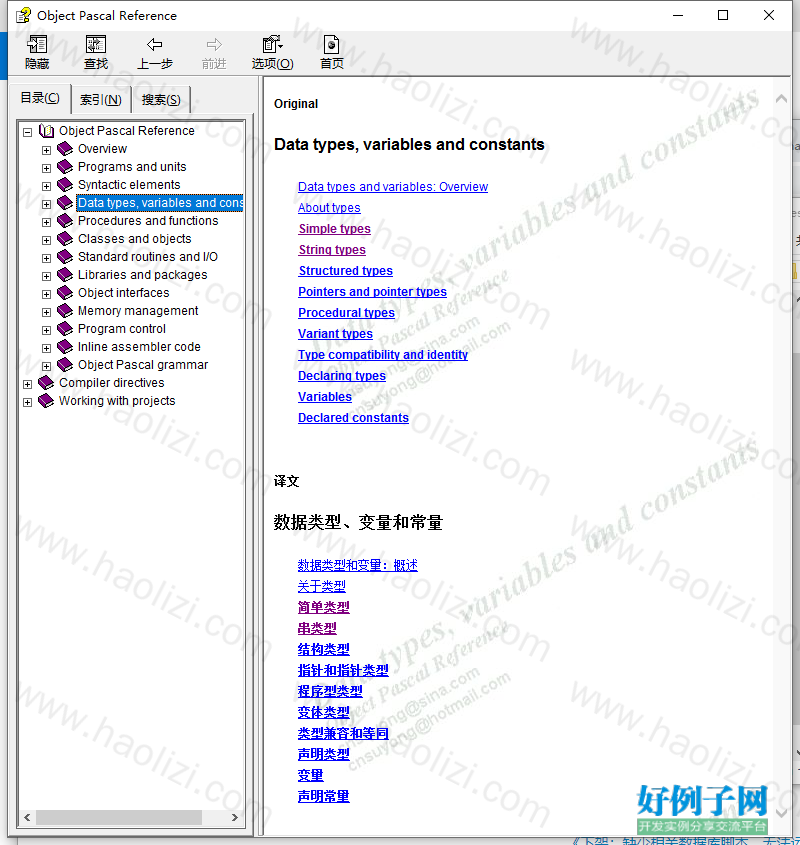Open the 结构类型 link

pos(323,649)
